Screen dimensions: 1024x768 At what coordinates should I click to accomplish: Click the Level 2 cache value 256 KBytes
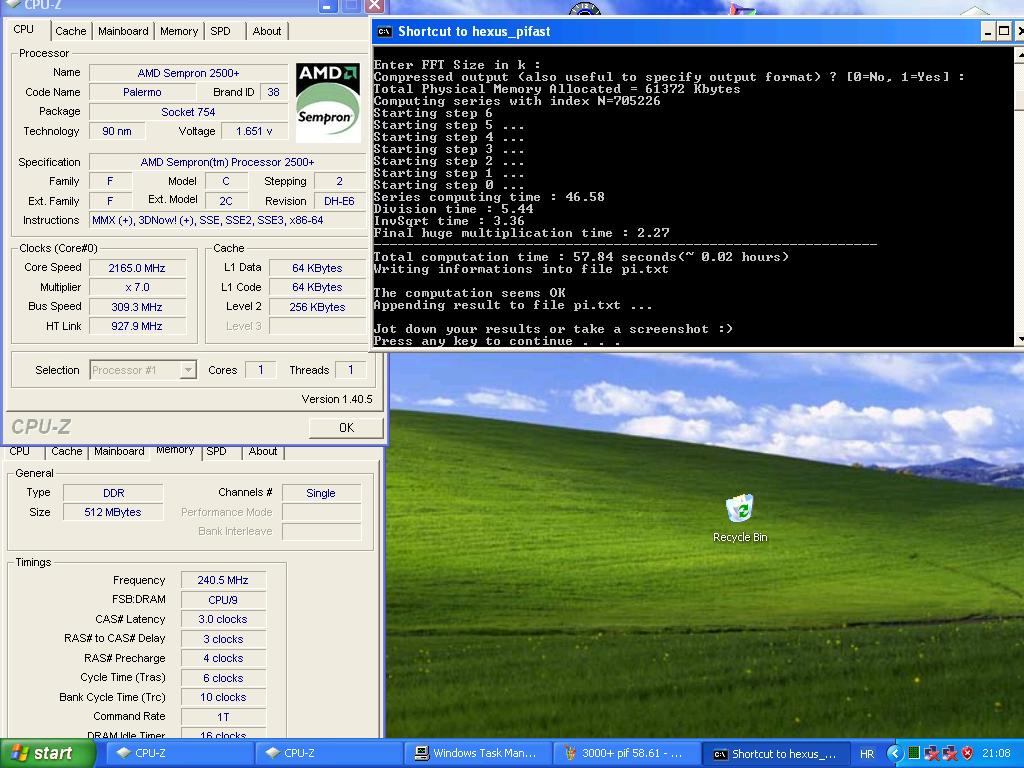click(x=317, y=307)
